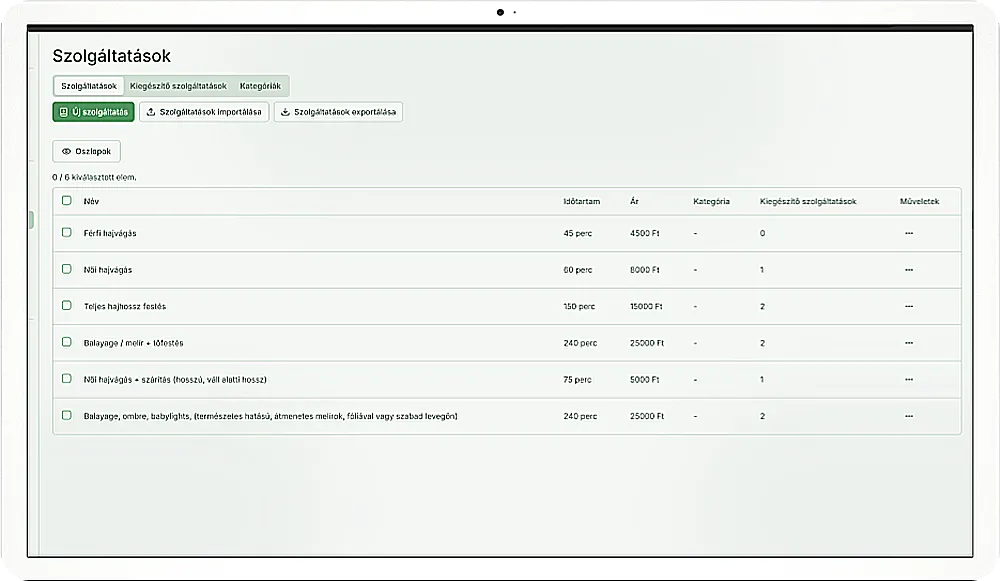Image resolution: width=1000 pixels, height=581 pixels.
Task: Check the Női hajvágás row checkbox
Action: pyautogui.click(x=67, y=270)
